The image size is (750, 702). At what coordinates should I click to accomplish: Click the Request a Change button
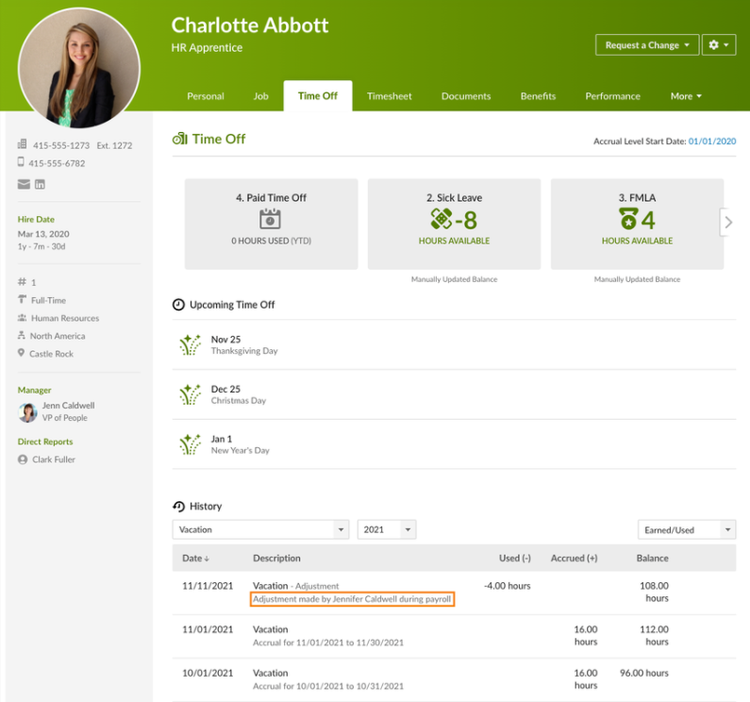coord(646,45)
